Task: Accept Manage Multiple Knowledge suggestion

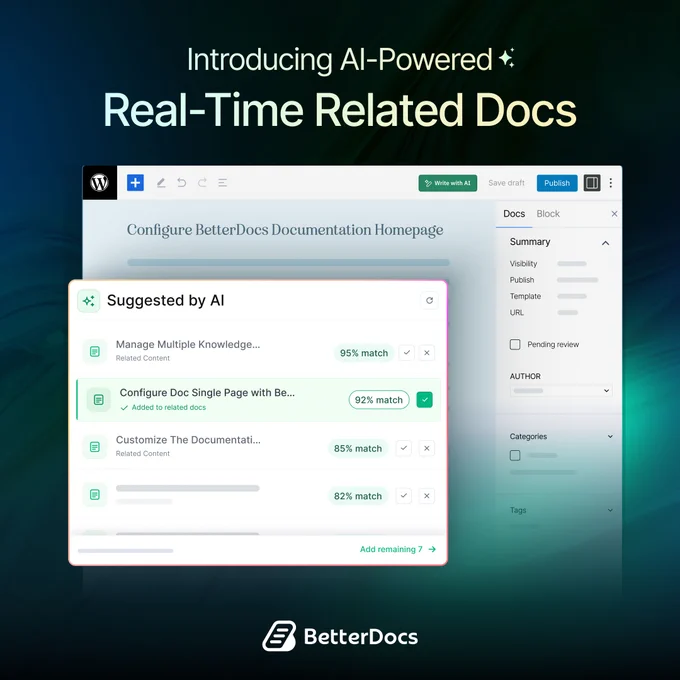Action: click(406, 353)
